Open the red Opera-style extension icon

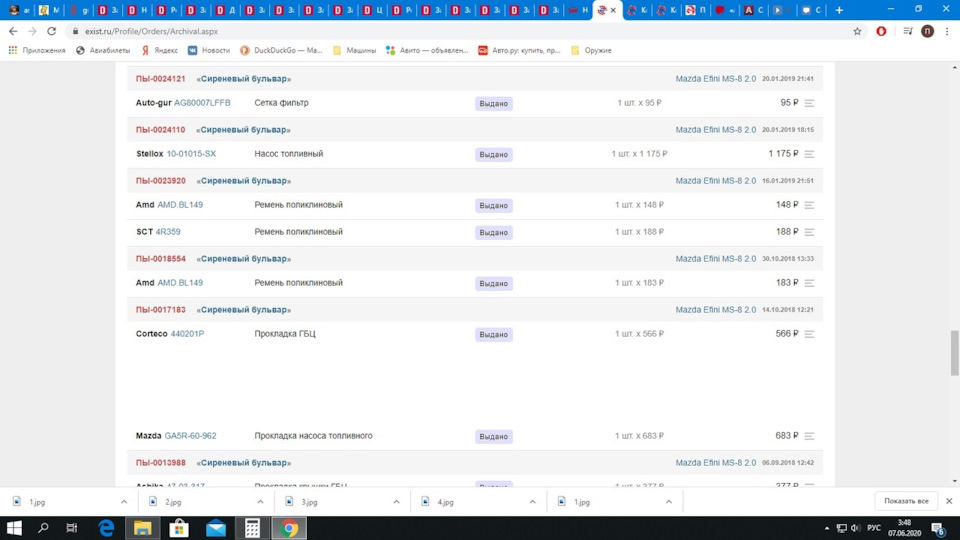tap(881, 31)
